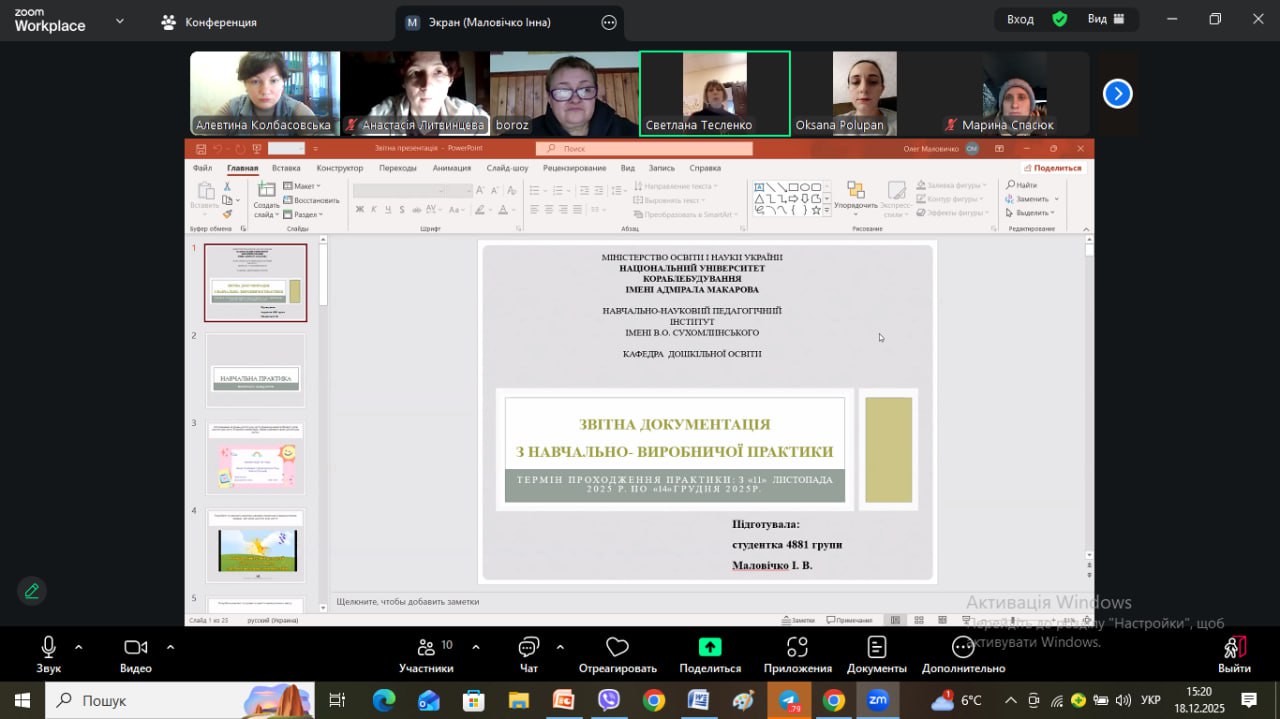Click Примечания in the PowerPoint status bar
The height and width of the screenshot is (719, 1280).
pyautogui.click(x=849, y=620)
